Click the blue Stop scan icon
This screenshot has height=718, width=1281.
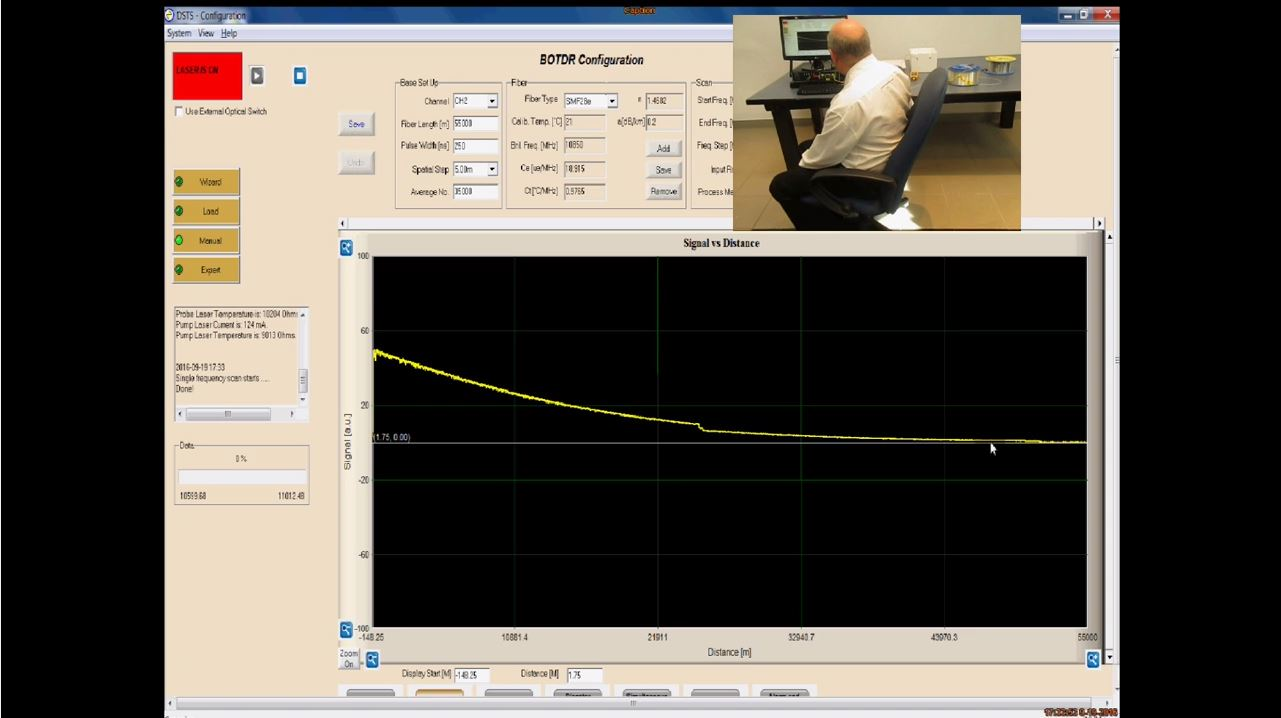300,75
